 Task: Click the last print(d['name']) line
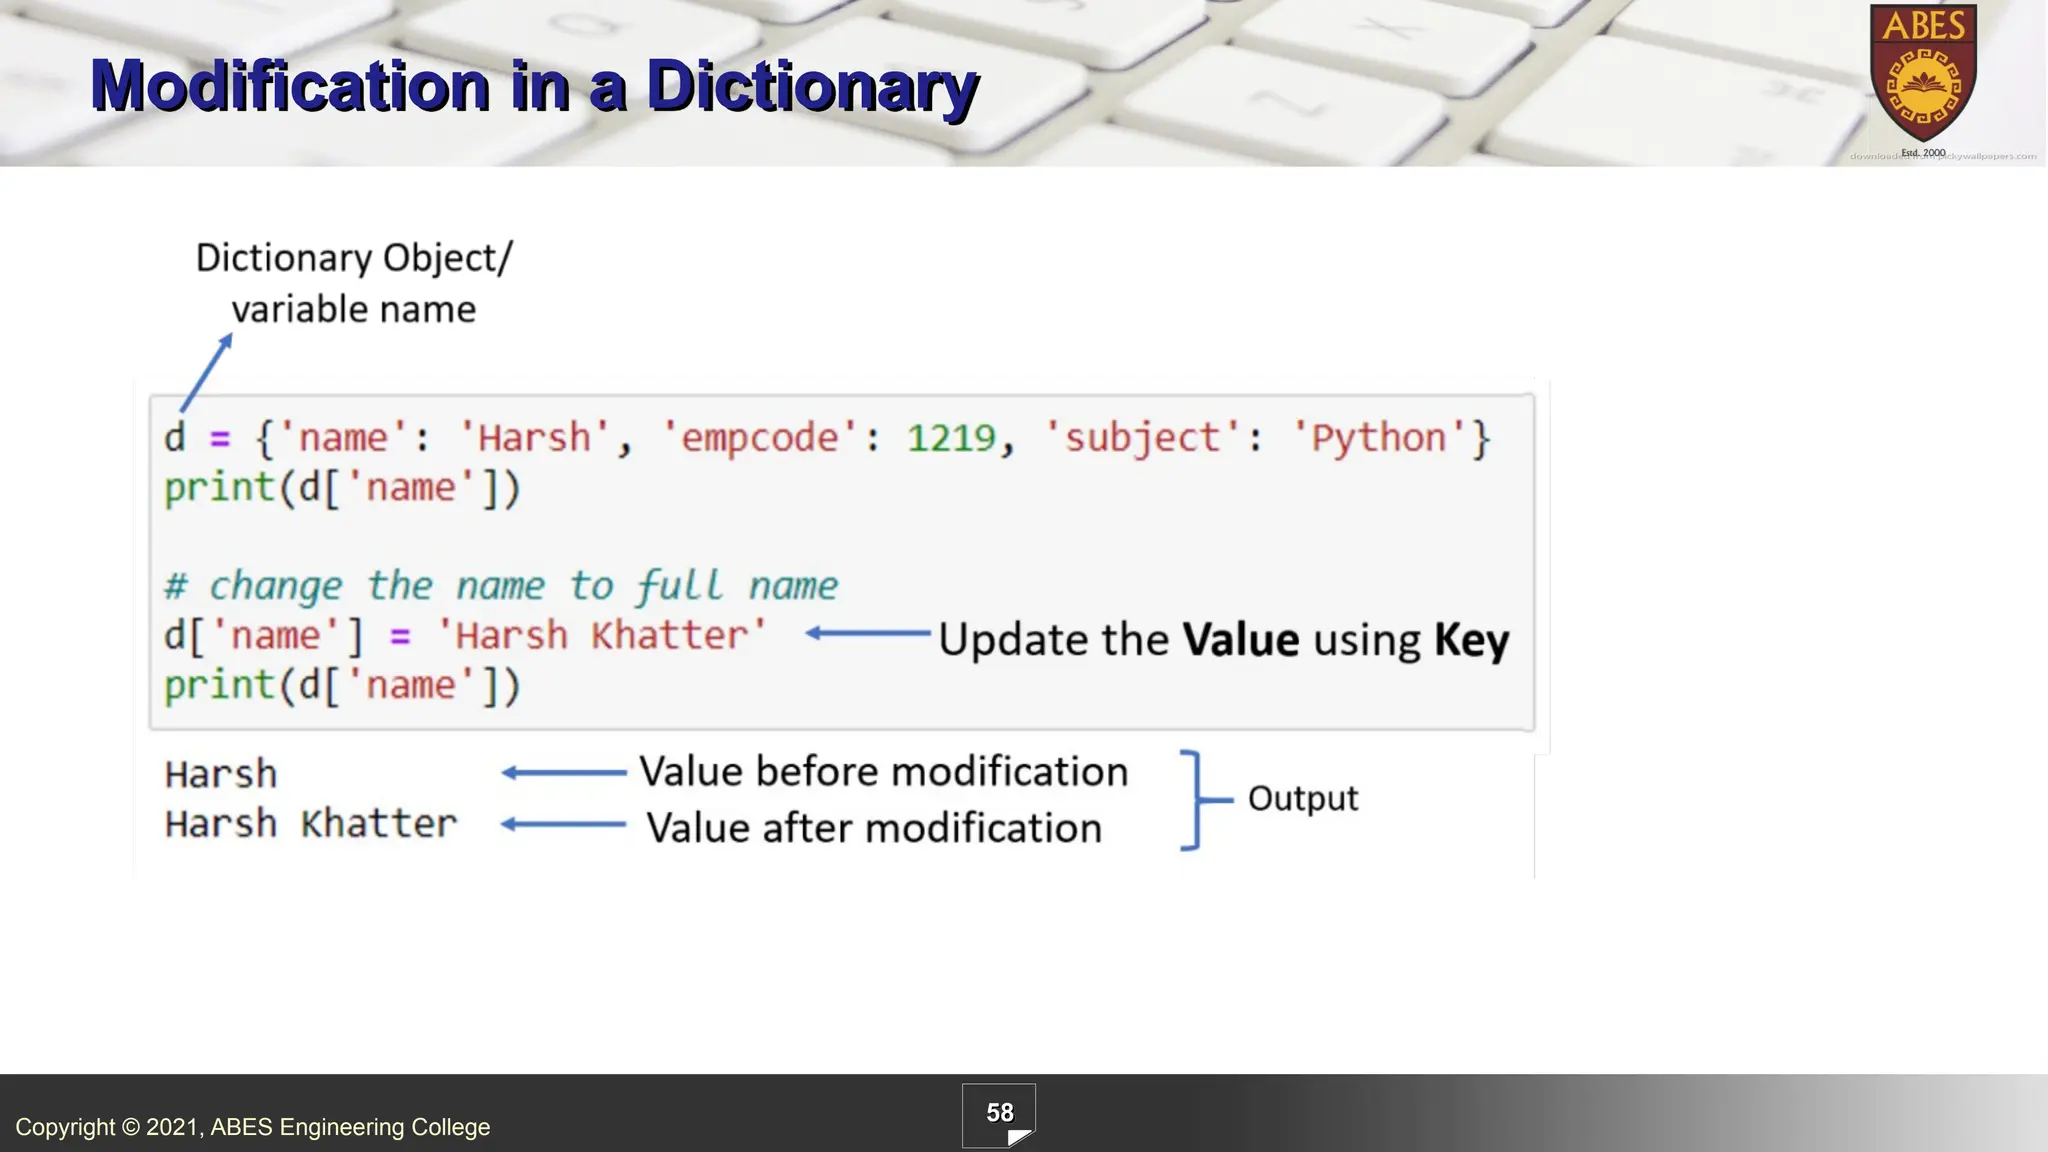coord(342,686)
